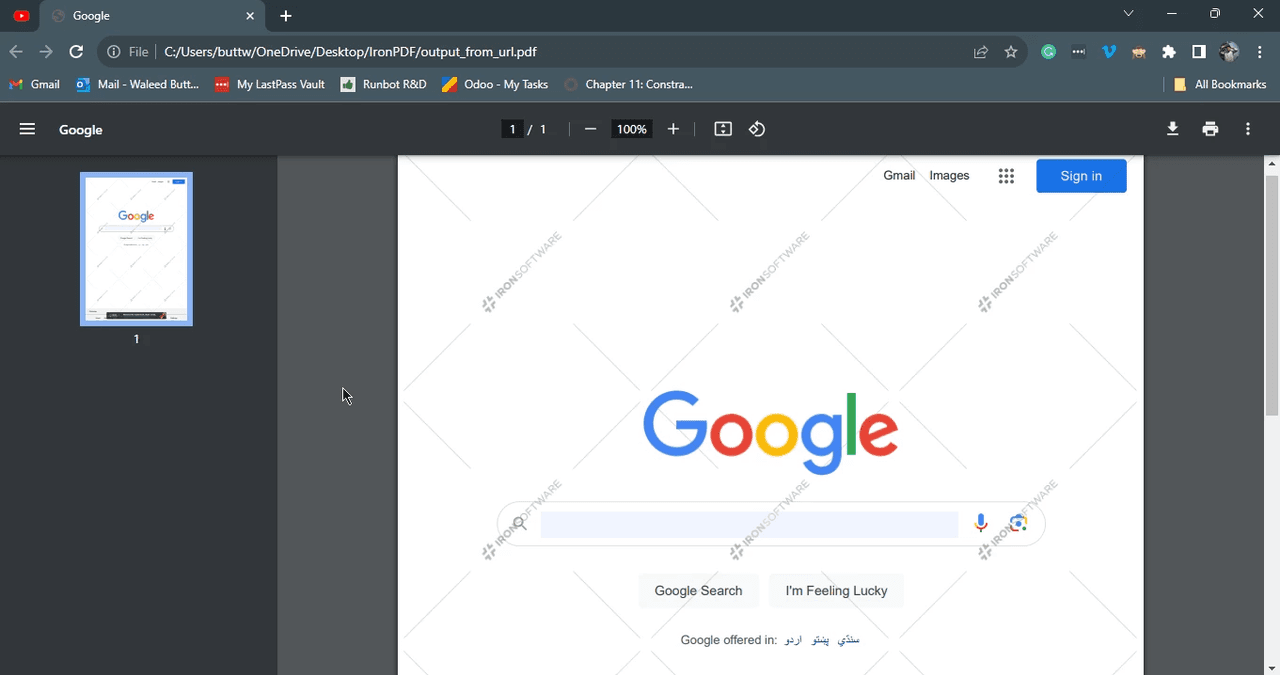Open the Chrome profile avatar
1280x675 pixels.
[x=1229, y=52]
